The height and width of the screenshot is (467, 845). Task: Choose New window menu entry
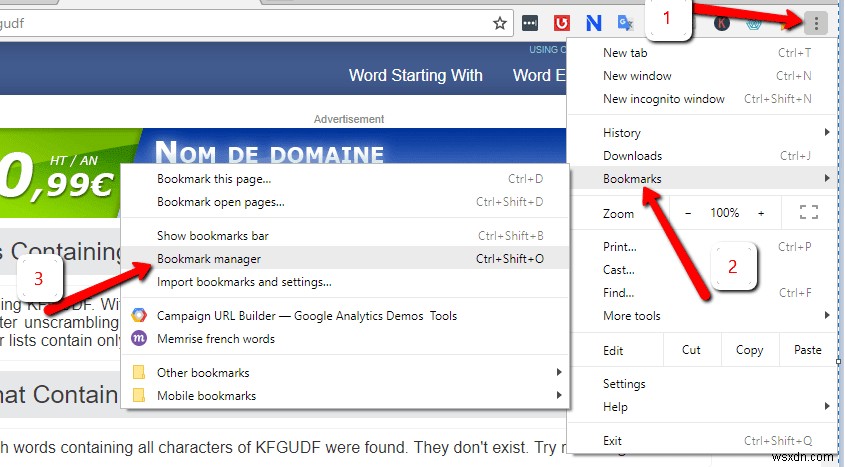(702, 76)
